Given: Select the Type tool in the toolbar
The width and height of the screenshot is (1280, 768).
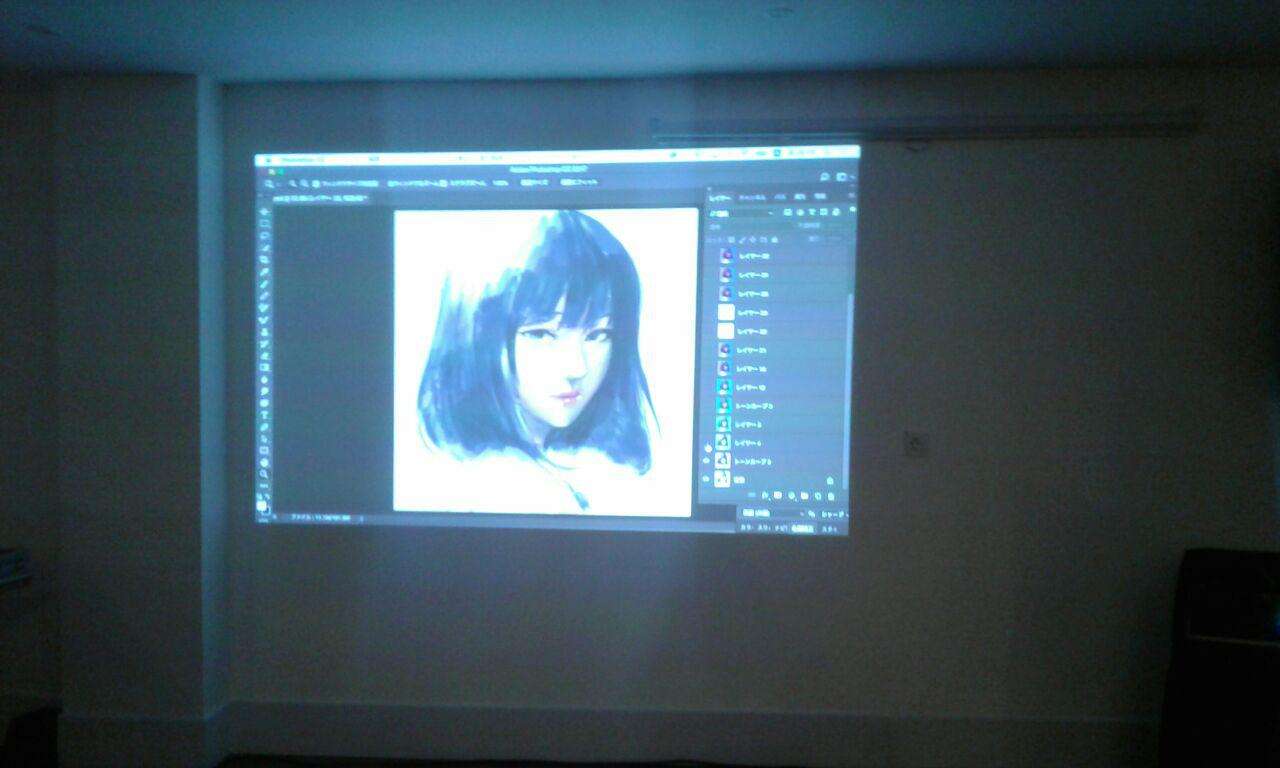Looking at the screenshot, I should 264,414.
